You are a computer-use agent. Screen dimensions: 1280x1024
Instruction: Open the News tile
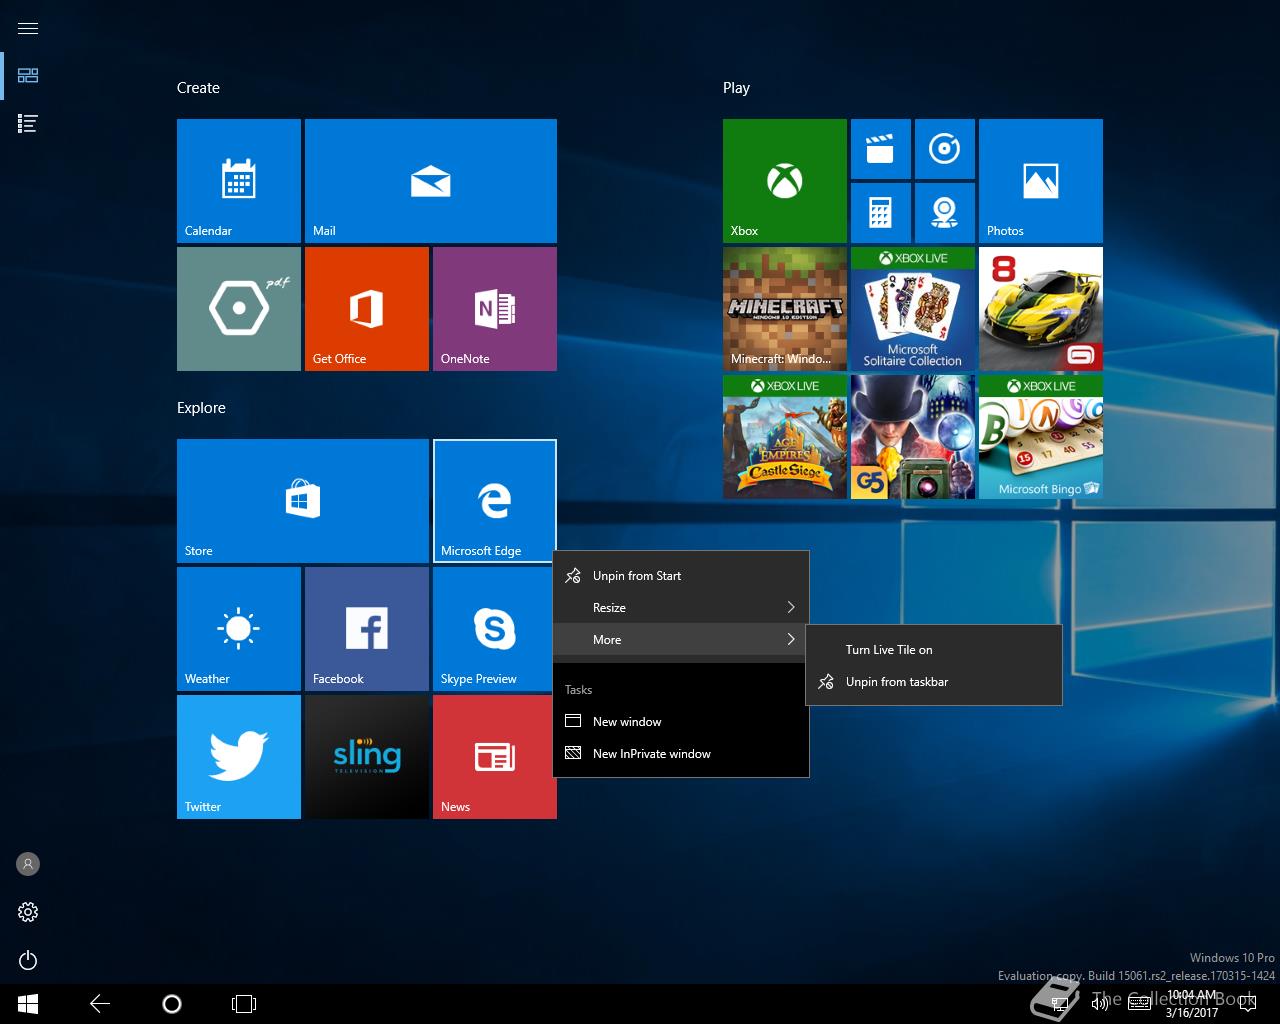point(495,757)
